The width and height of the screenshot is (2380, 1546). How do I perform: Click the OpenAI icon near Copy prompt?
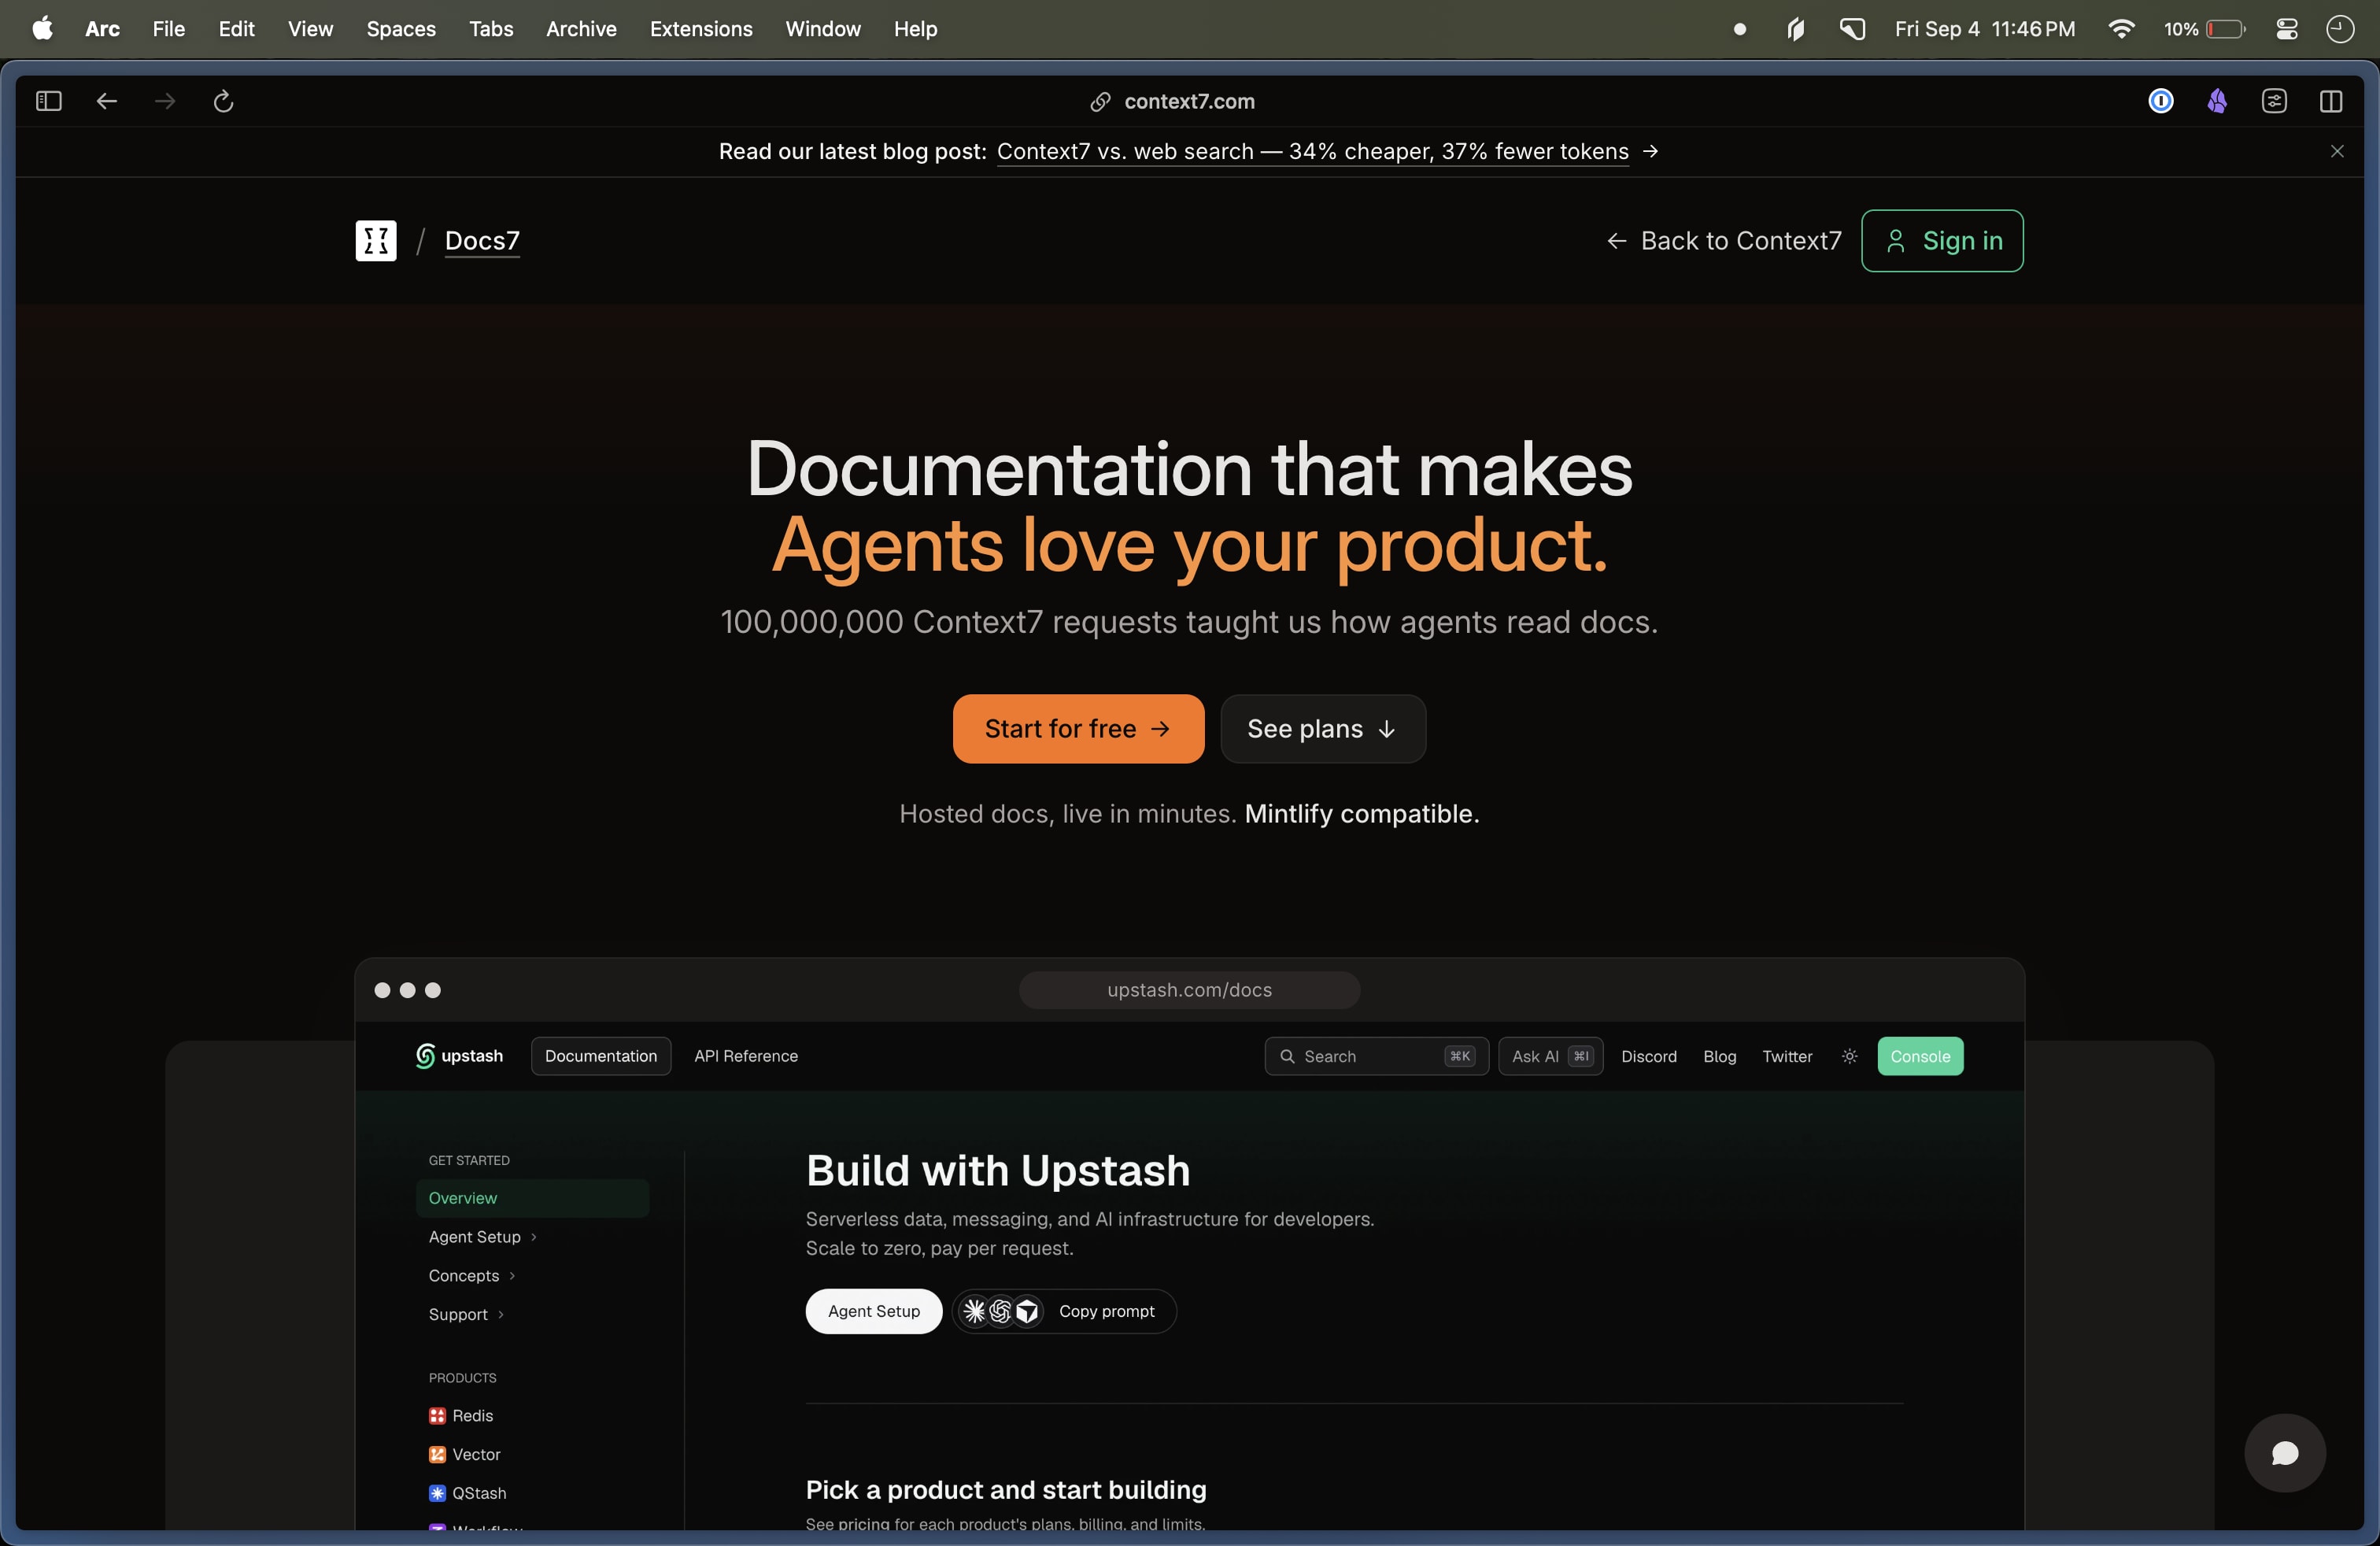click(1000, 1311)
